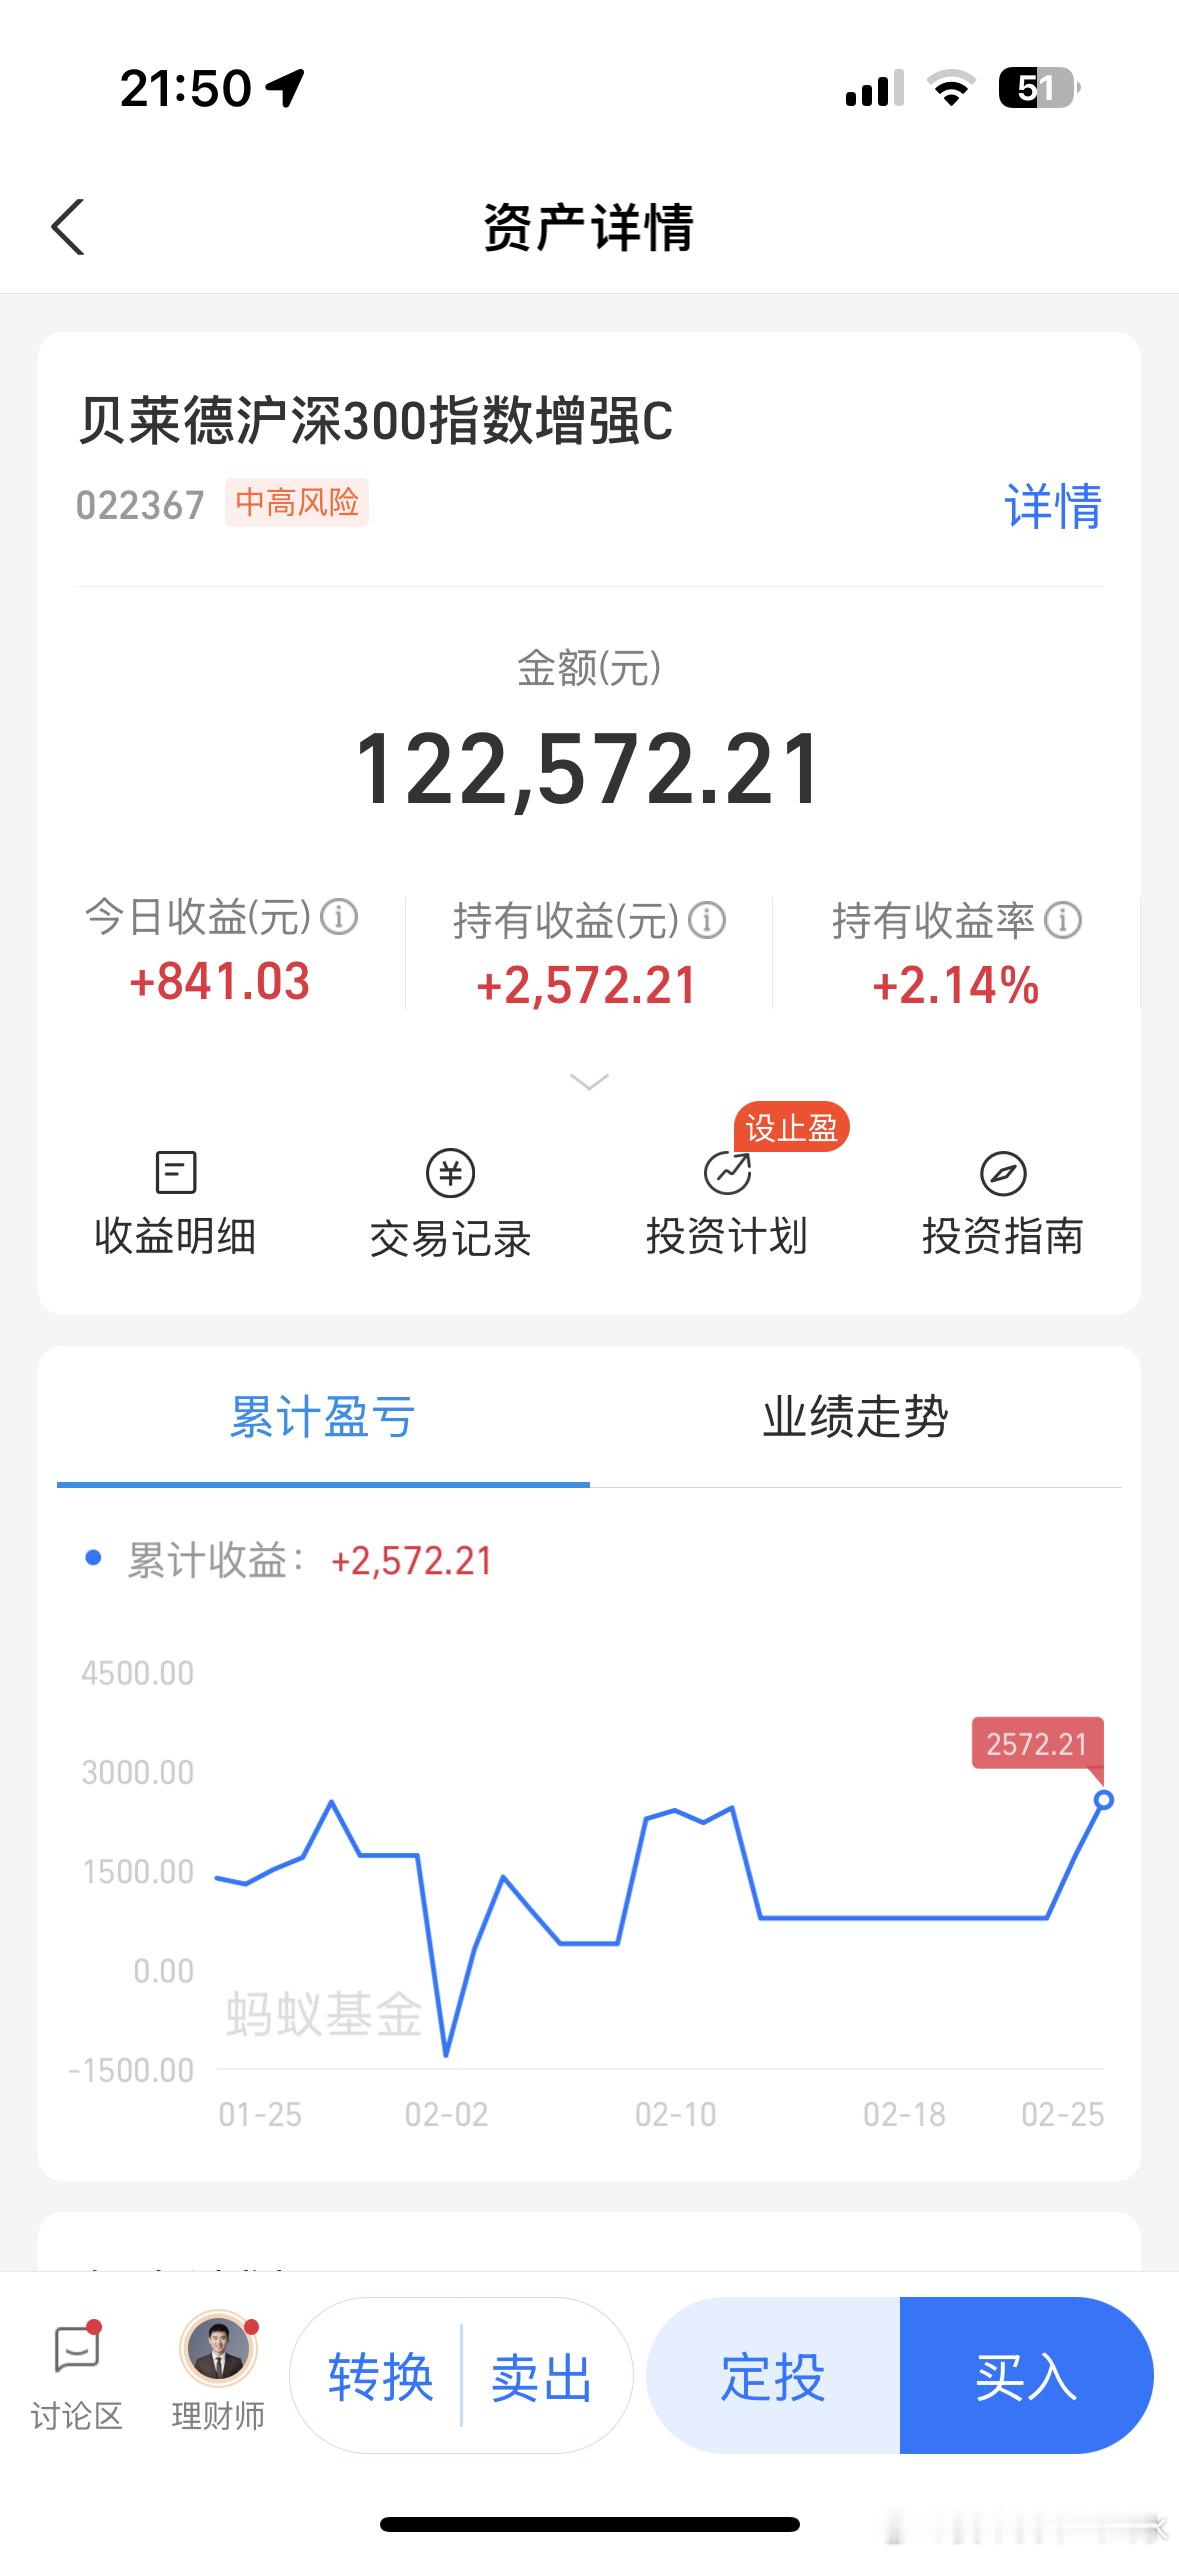Open 投资指南 compass icon
The image size is (1179, 2556).
1003,1173
